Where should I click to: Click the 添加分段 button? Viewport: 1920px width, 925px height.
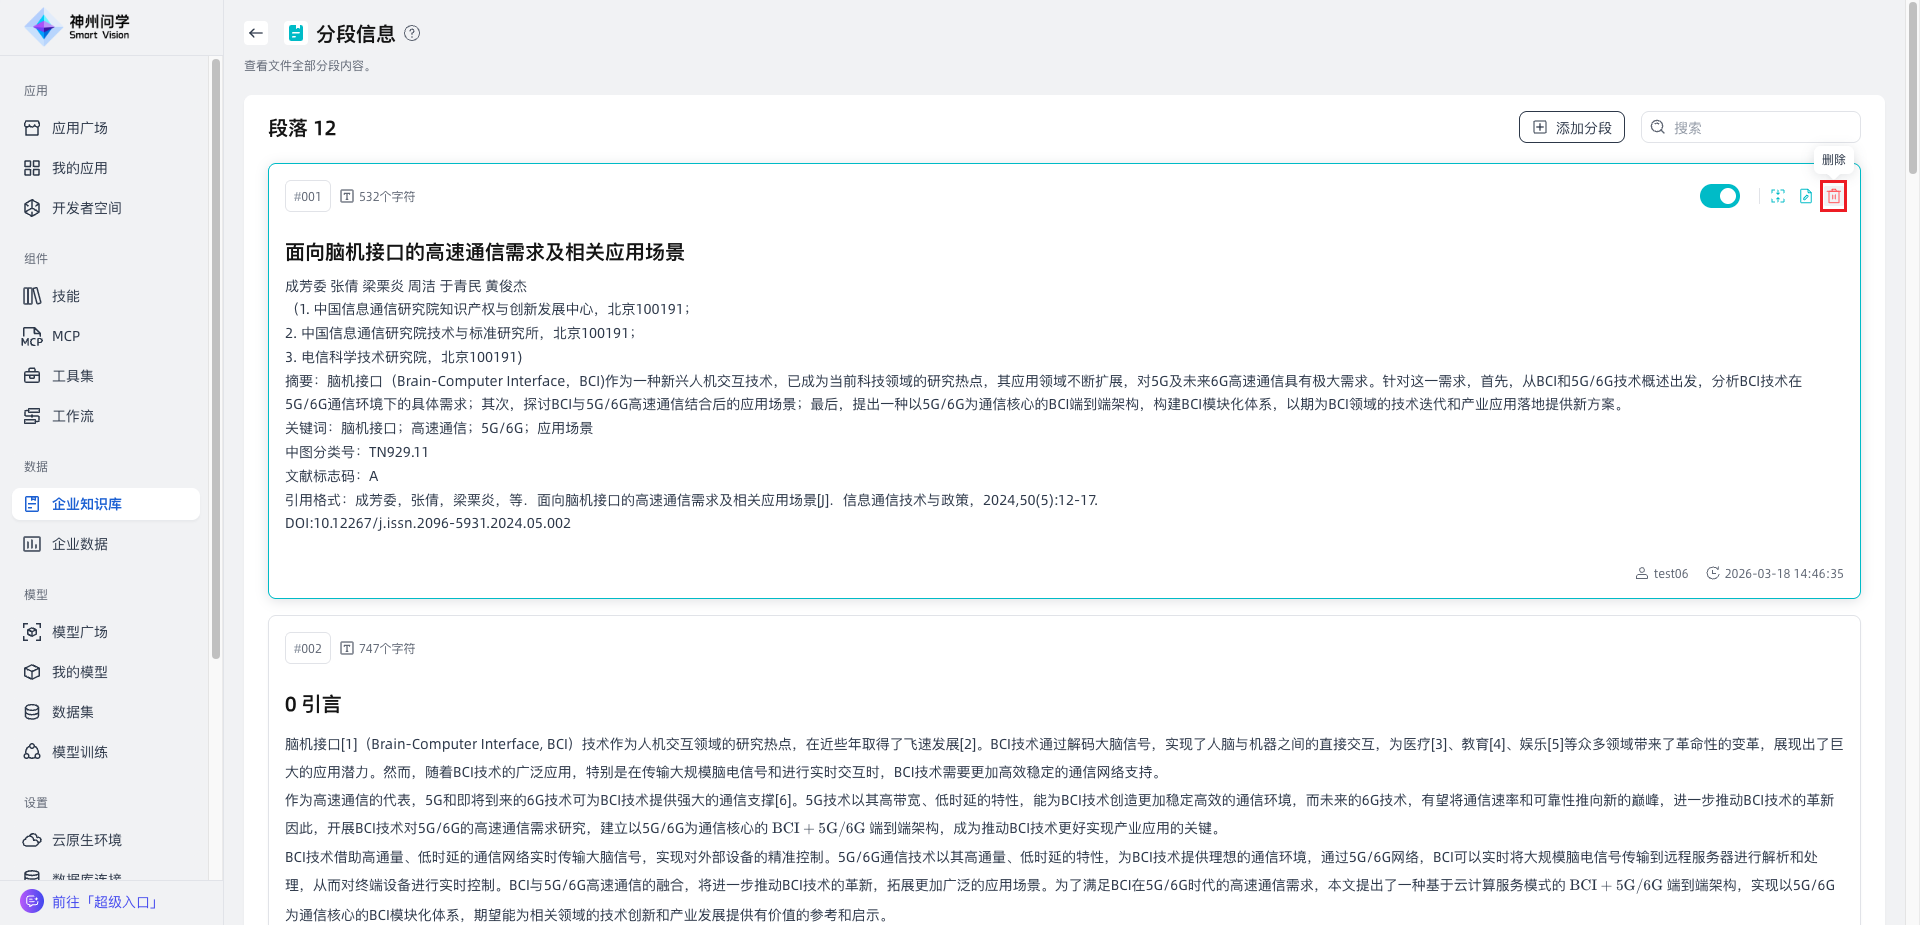click(1572, 127)
